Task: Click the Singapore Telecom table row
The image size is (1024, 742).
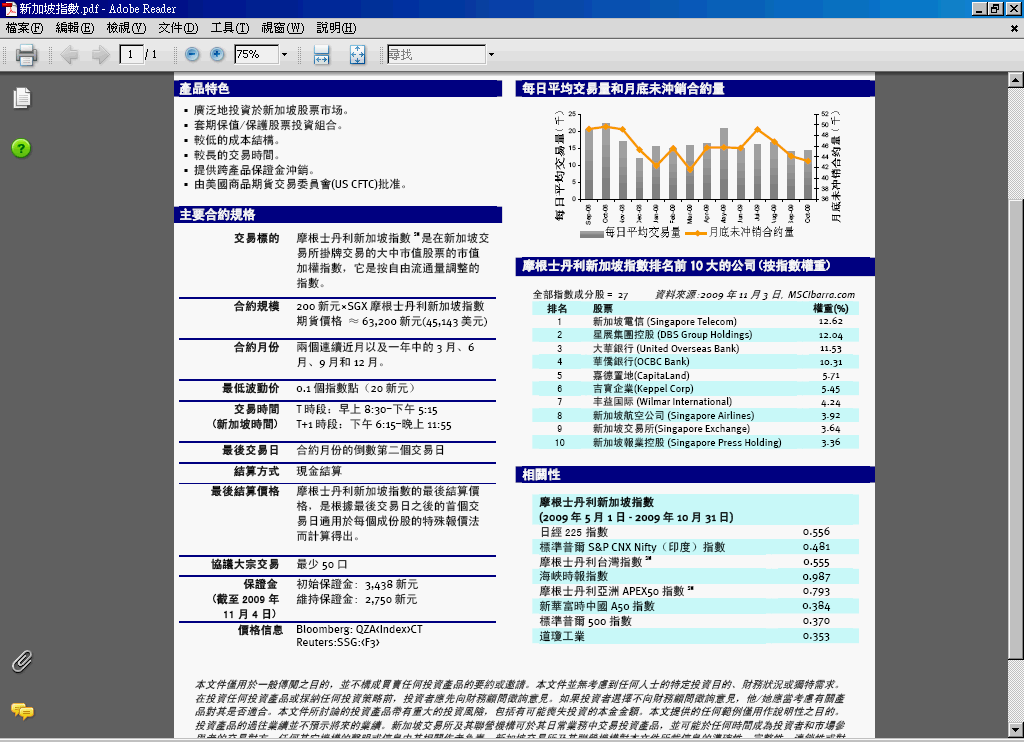Action: [x=696, y=321]
